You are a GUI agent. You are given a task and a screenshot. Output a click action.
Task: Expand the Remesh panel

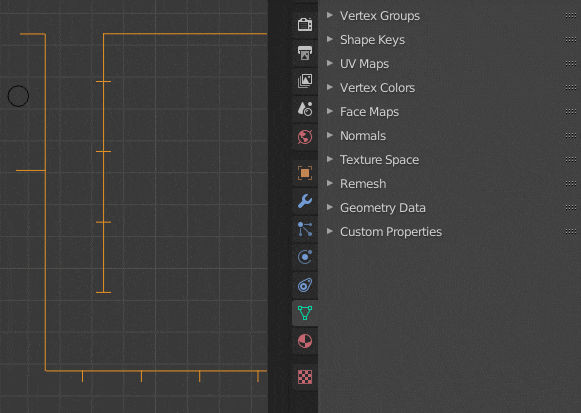click(x=329, y=183)
